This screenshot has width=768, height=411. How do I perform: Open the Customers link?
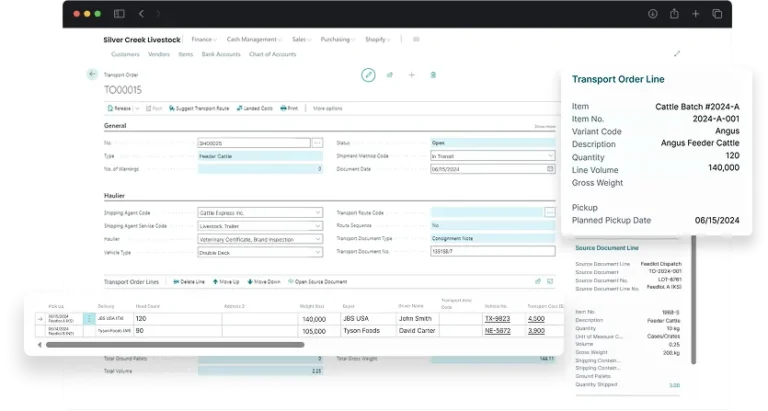[x=125, y=54]
